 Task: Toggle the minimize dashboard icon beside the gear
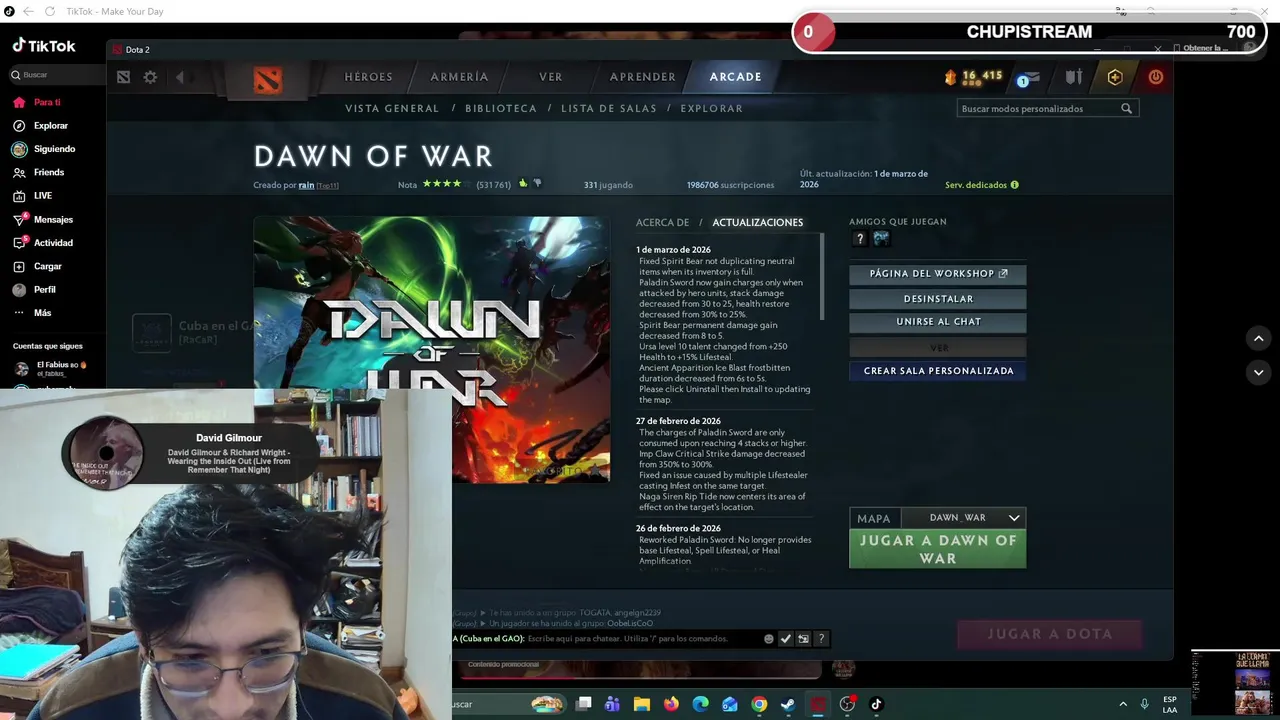[x=123, y=77]
